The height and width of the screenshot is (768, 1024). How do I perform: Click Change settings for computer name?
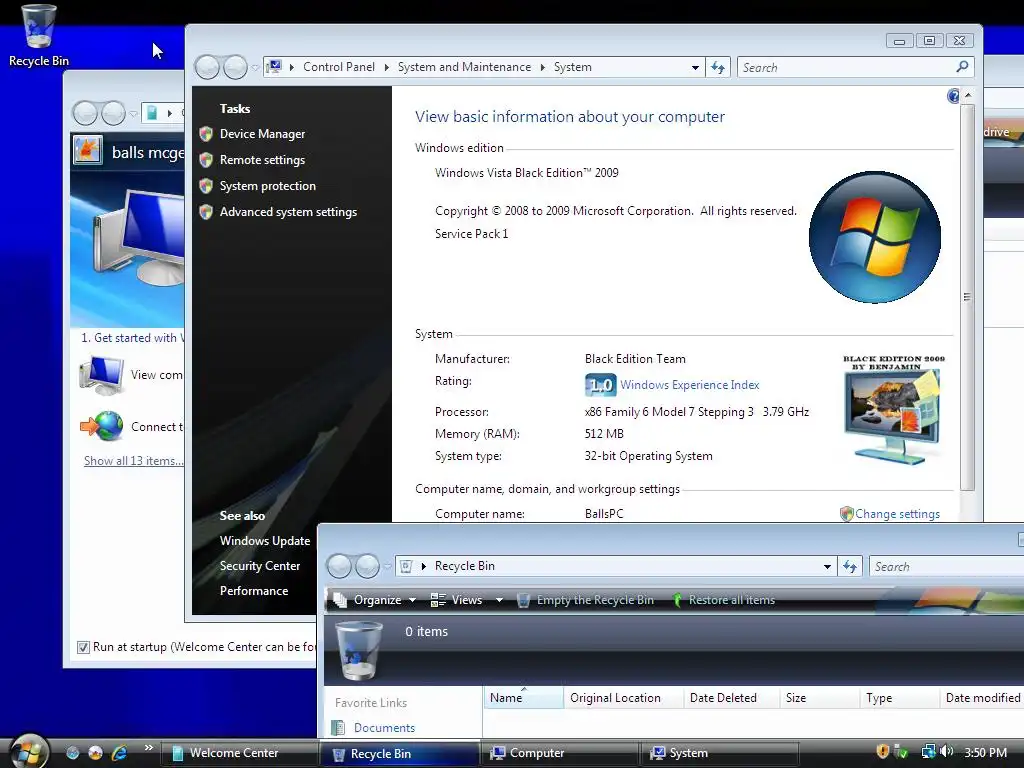click(x=897, y=514)
